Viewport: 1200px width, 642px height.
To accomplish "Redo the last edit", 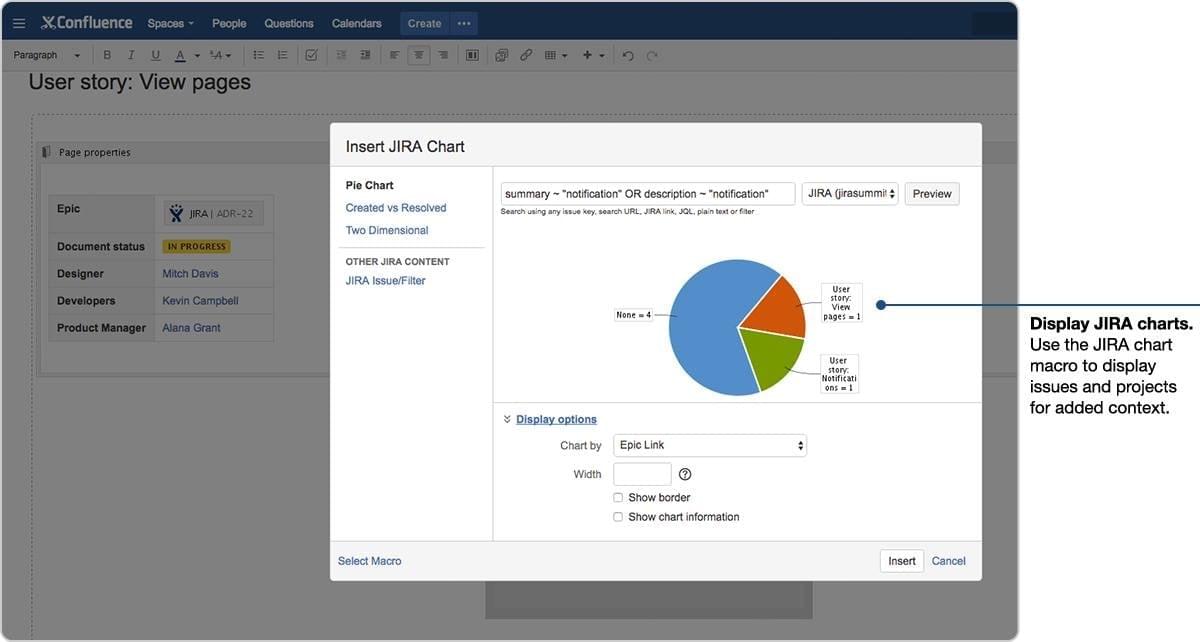I will tap(652, 55).
